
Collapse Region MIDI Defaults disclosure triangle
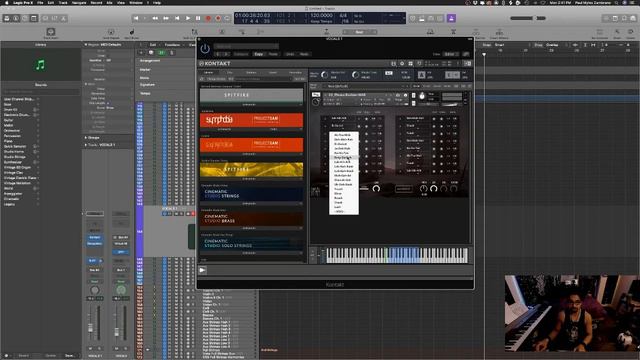tap(86, 44)
